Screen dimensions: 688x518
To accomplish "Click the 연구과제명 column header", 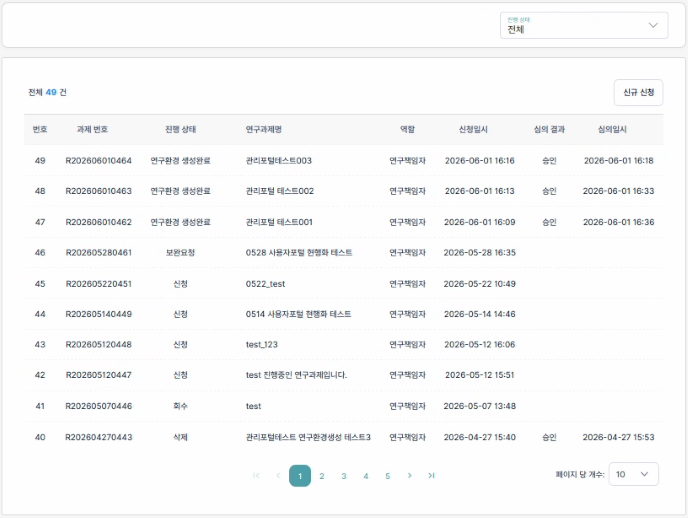I will (x=264, y=129).
